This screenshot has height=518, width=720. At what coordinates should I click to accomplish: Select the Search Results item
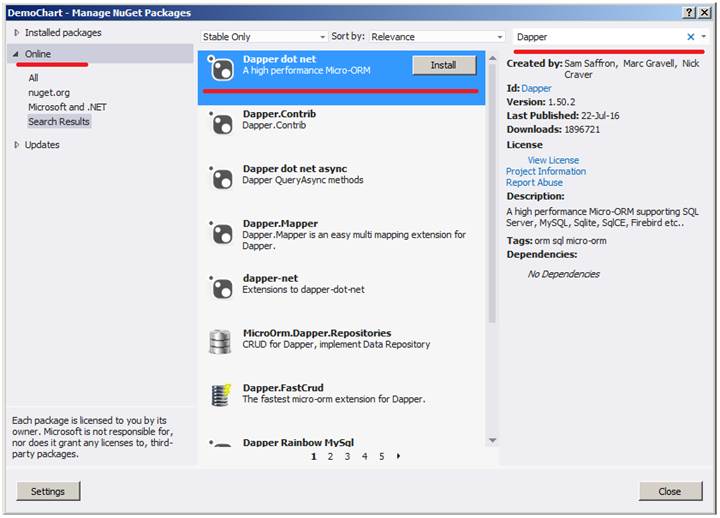59,122
